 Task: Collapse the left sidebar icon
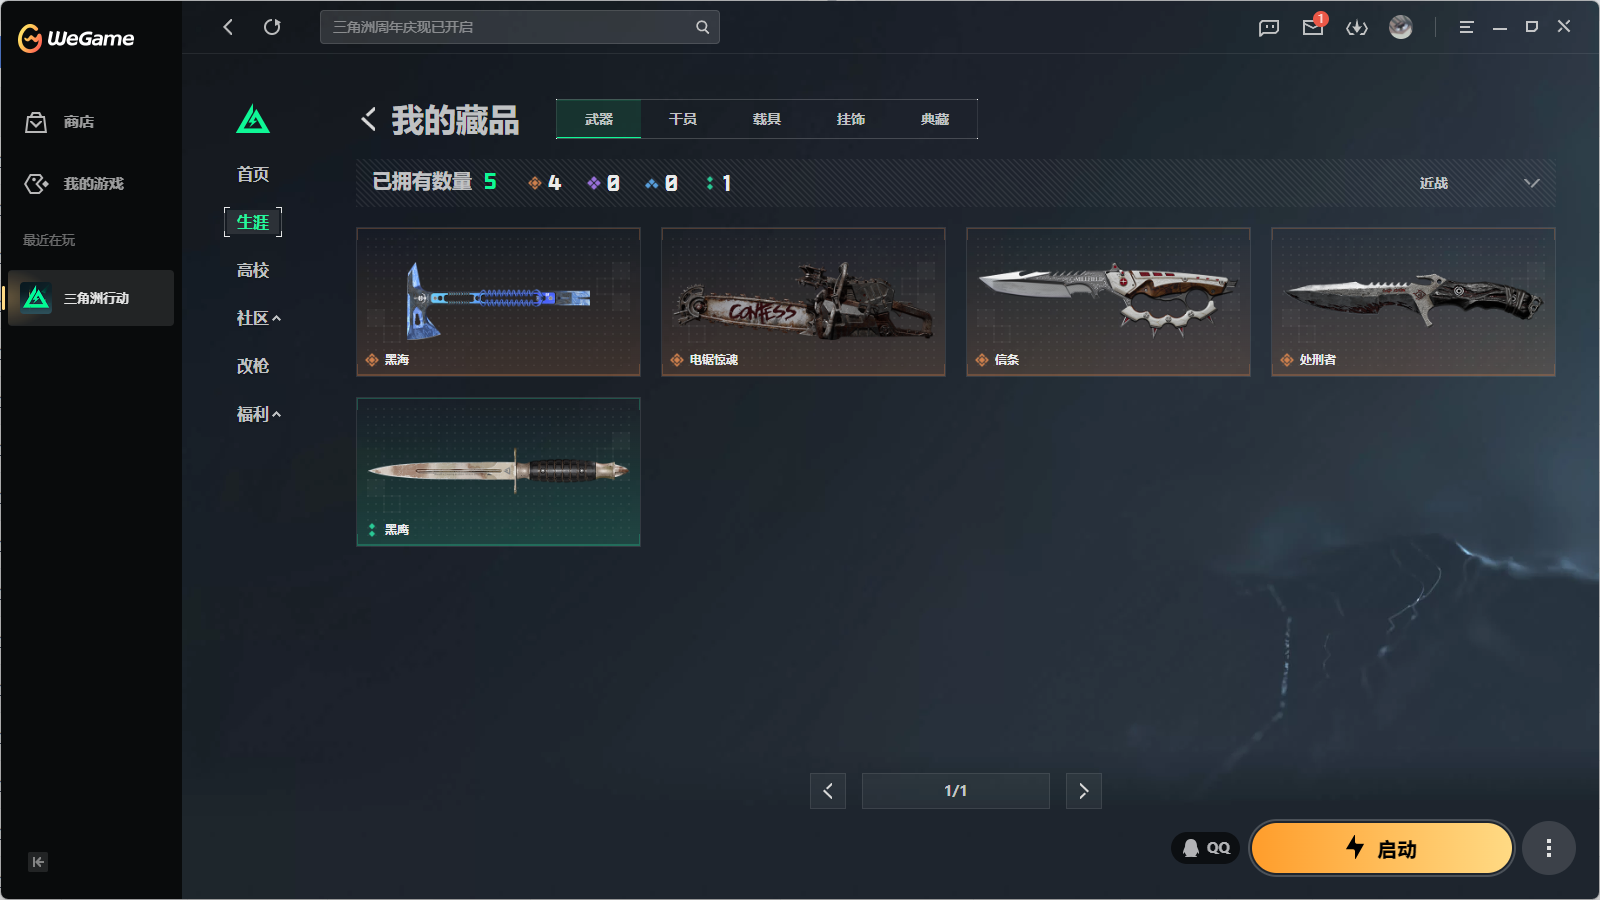(x=38, y=862)
